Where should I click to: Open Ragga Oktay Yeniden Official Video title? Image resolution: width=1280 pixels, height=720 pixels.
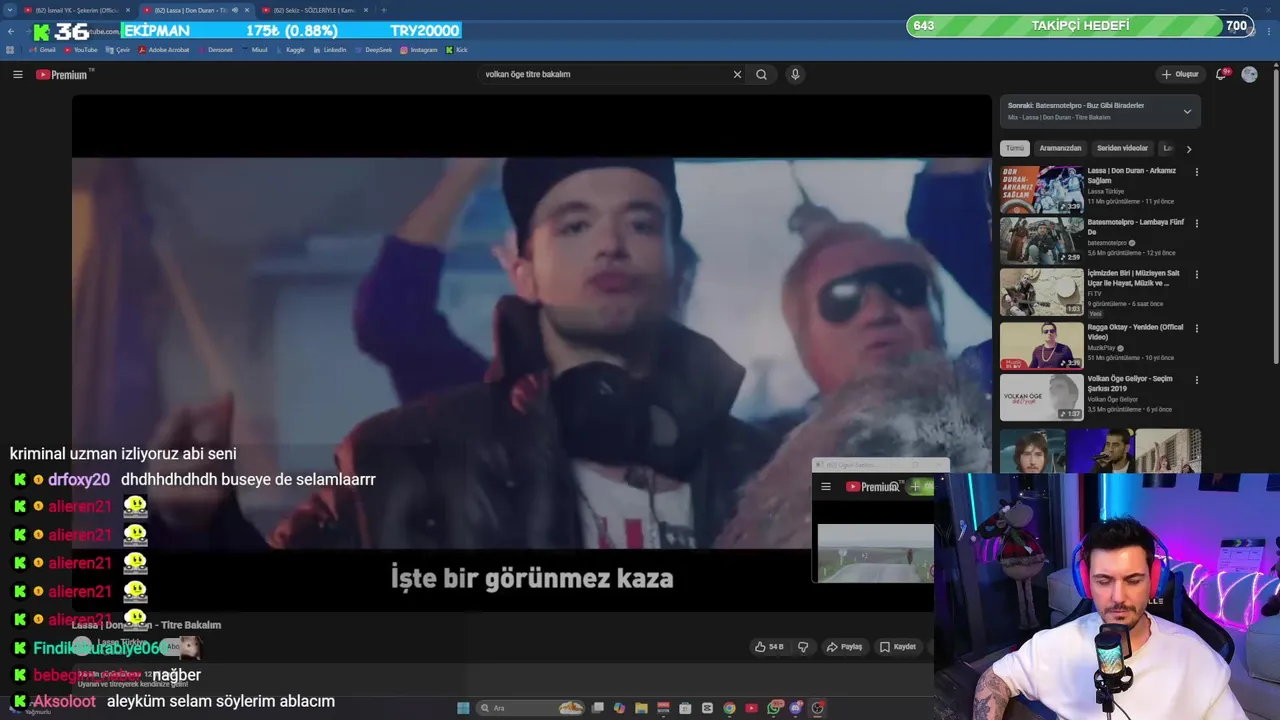1135,332
